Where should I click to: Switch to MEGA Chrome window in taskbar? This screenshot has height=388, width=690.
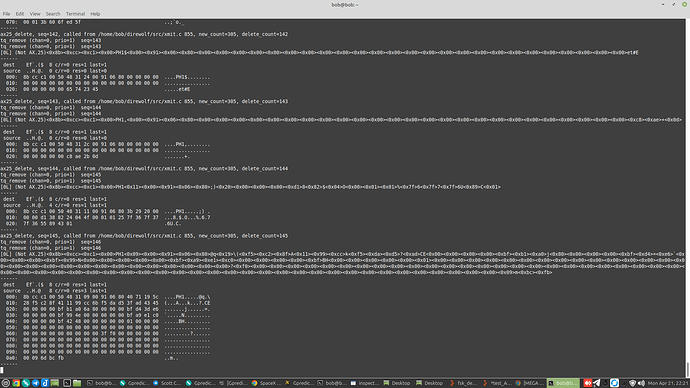coord(530,383)
